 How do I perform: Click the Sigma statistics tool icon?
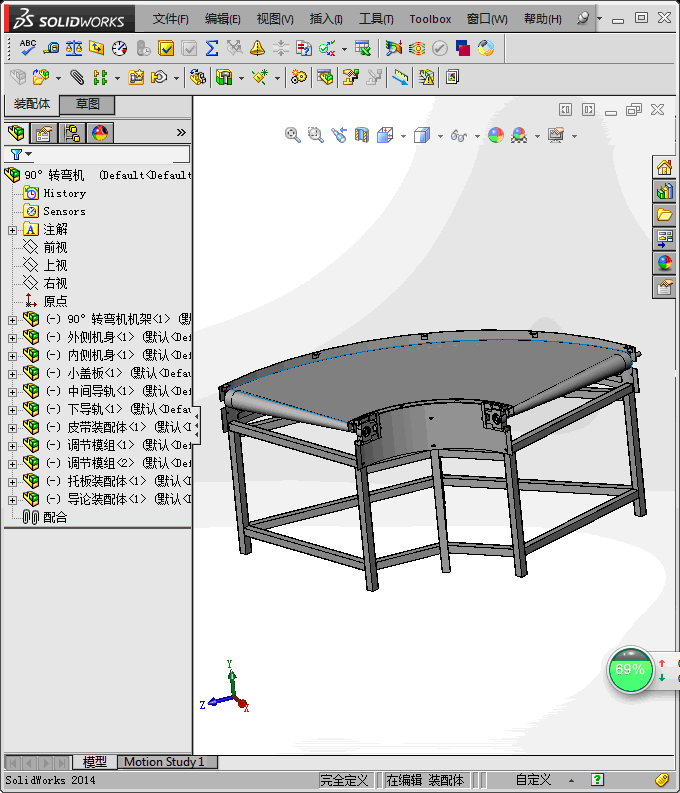pos(212,48)
